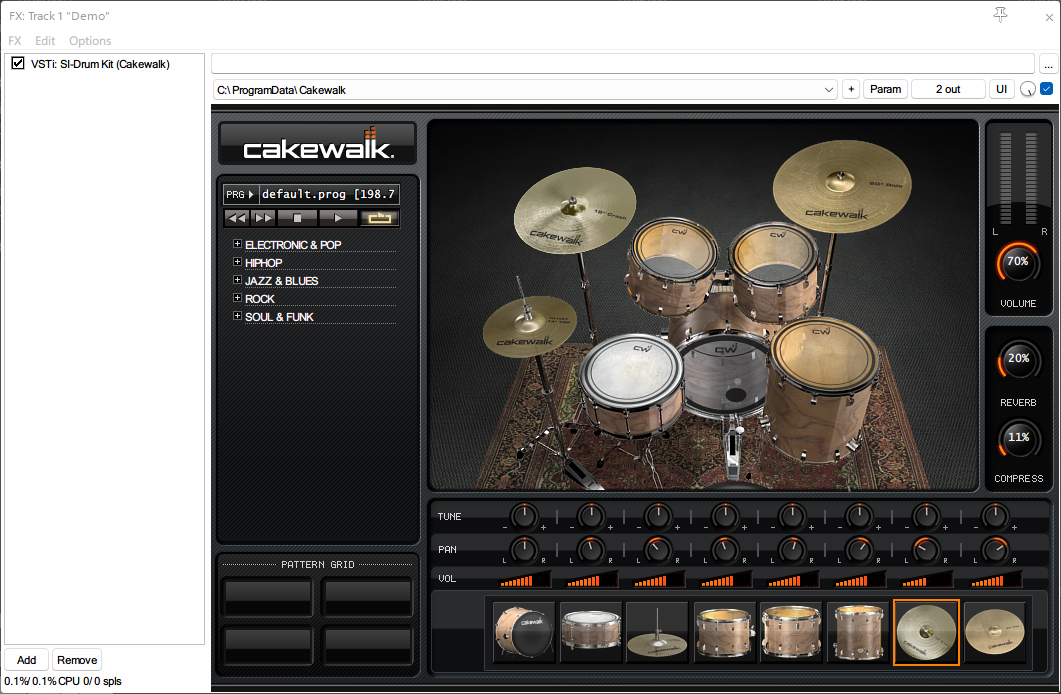1061x694 pixels.
Task: Click the CPU usage status text
Action: click(x=63, y=681)
